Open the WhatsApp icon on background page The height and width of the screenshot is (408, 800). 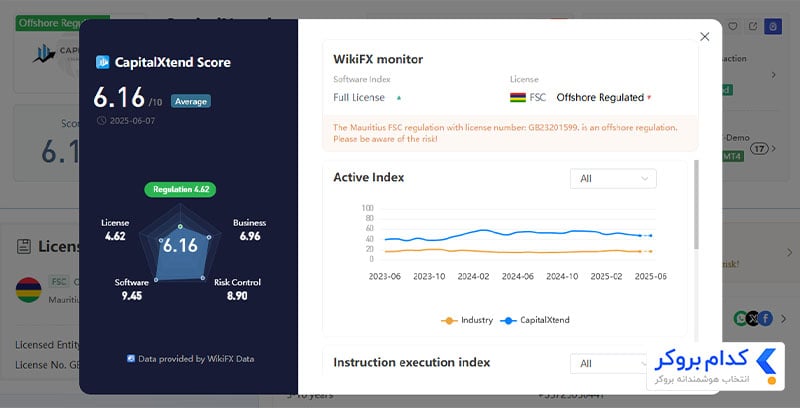[739, 319]
